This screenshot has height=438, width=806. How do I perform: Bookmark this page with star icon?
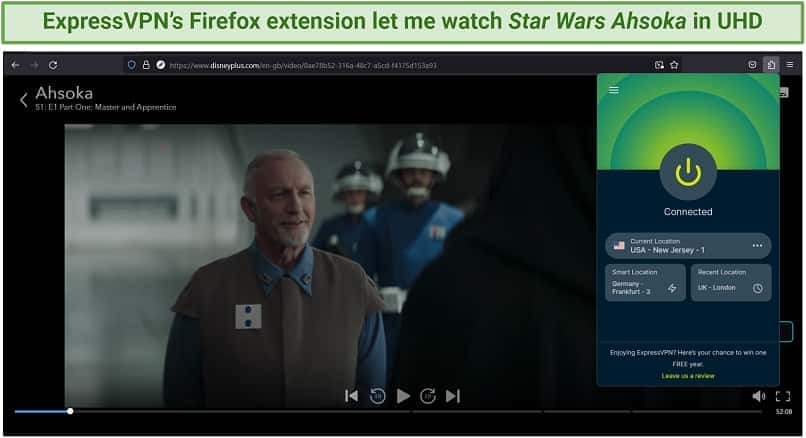coord(674,65)
